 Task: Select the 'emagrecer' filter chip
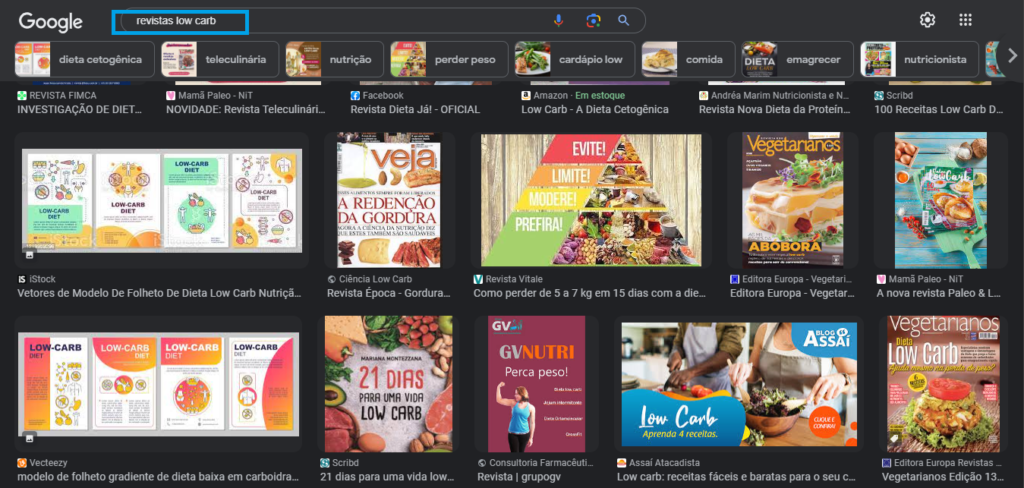pyautogui.click(x=797, y=59)
